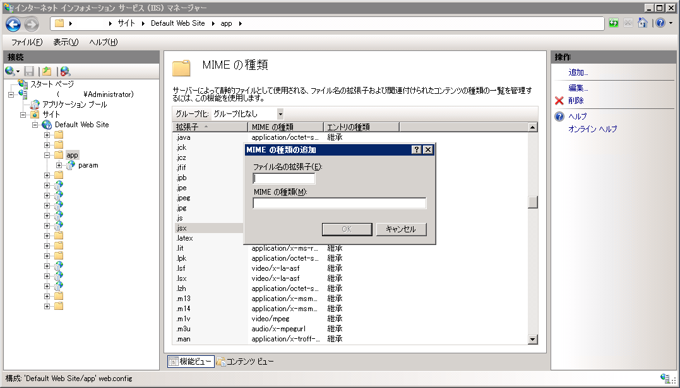
Task: Select the サイト folder icon
Action: tap(35, 114)
